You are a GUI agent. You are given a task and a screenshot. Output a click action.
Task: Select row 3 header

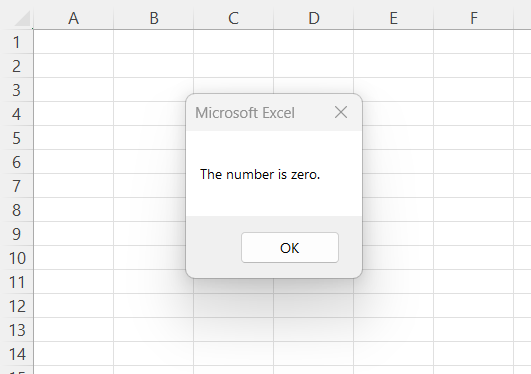coord(17,90)
